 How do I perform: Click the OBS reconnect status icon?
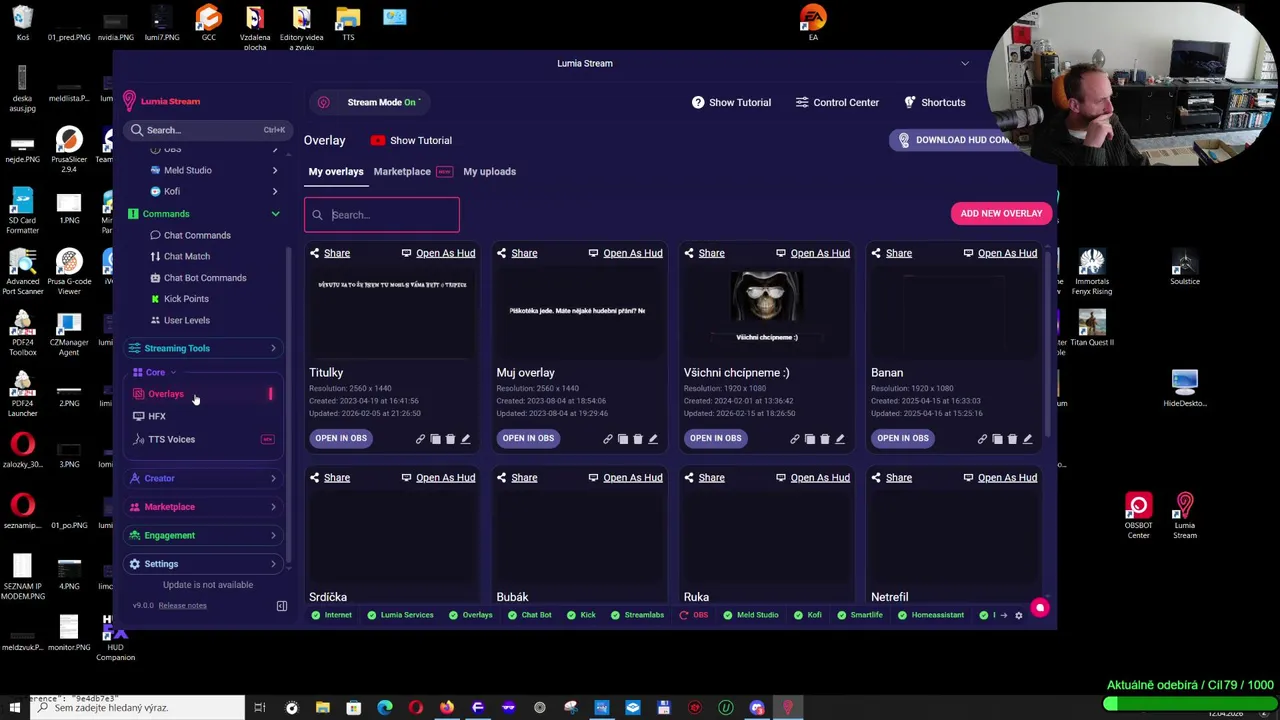pos(684,615)
